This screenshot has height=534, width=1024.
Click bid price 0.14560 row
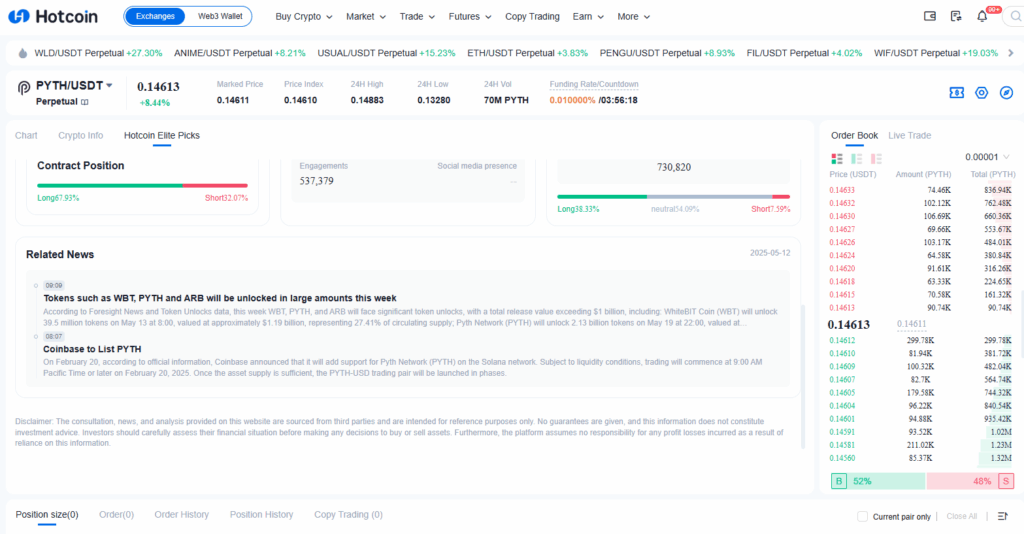point(921,458)
